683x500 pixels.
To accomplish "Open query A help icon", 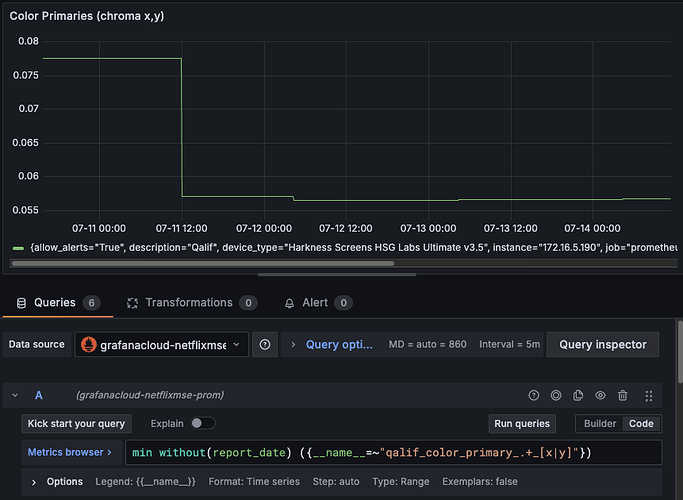I will tap(534, 395).
